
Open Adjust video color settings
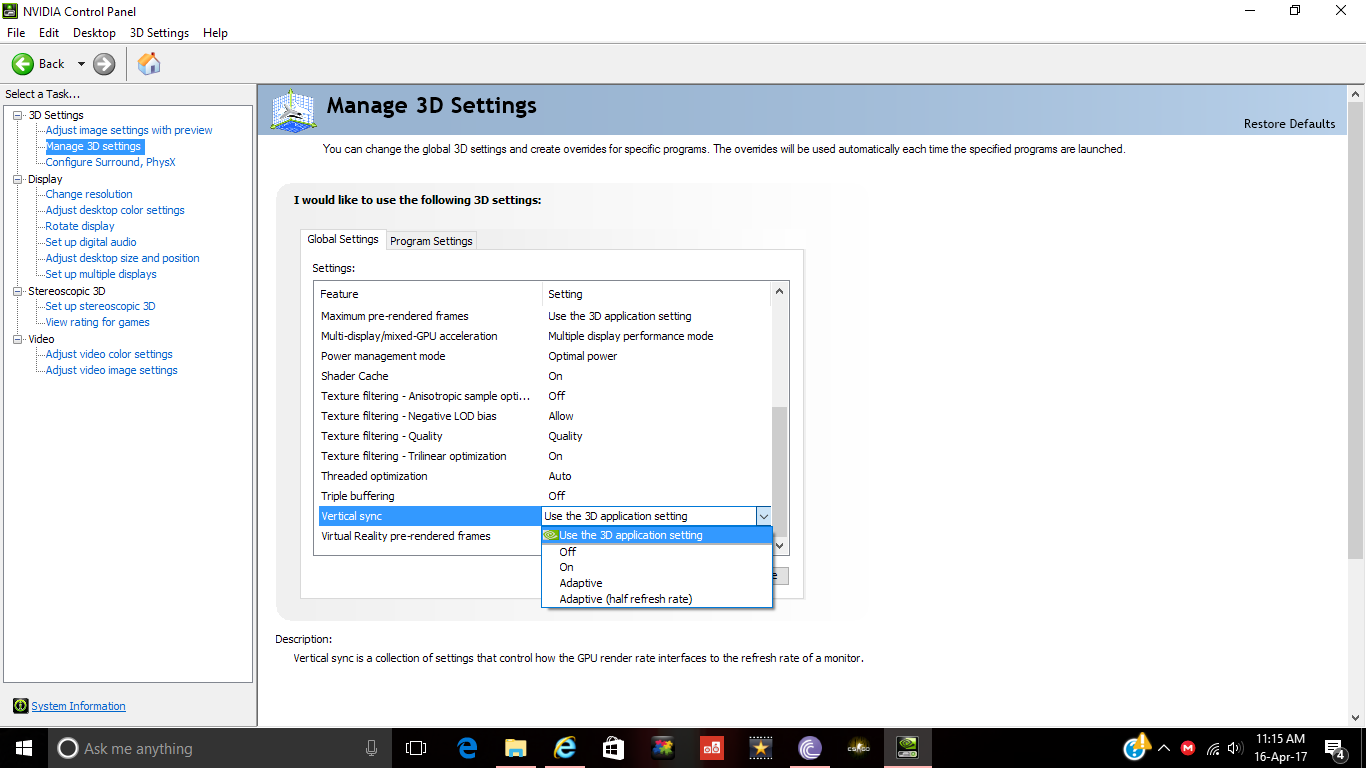coord(109,354)
